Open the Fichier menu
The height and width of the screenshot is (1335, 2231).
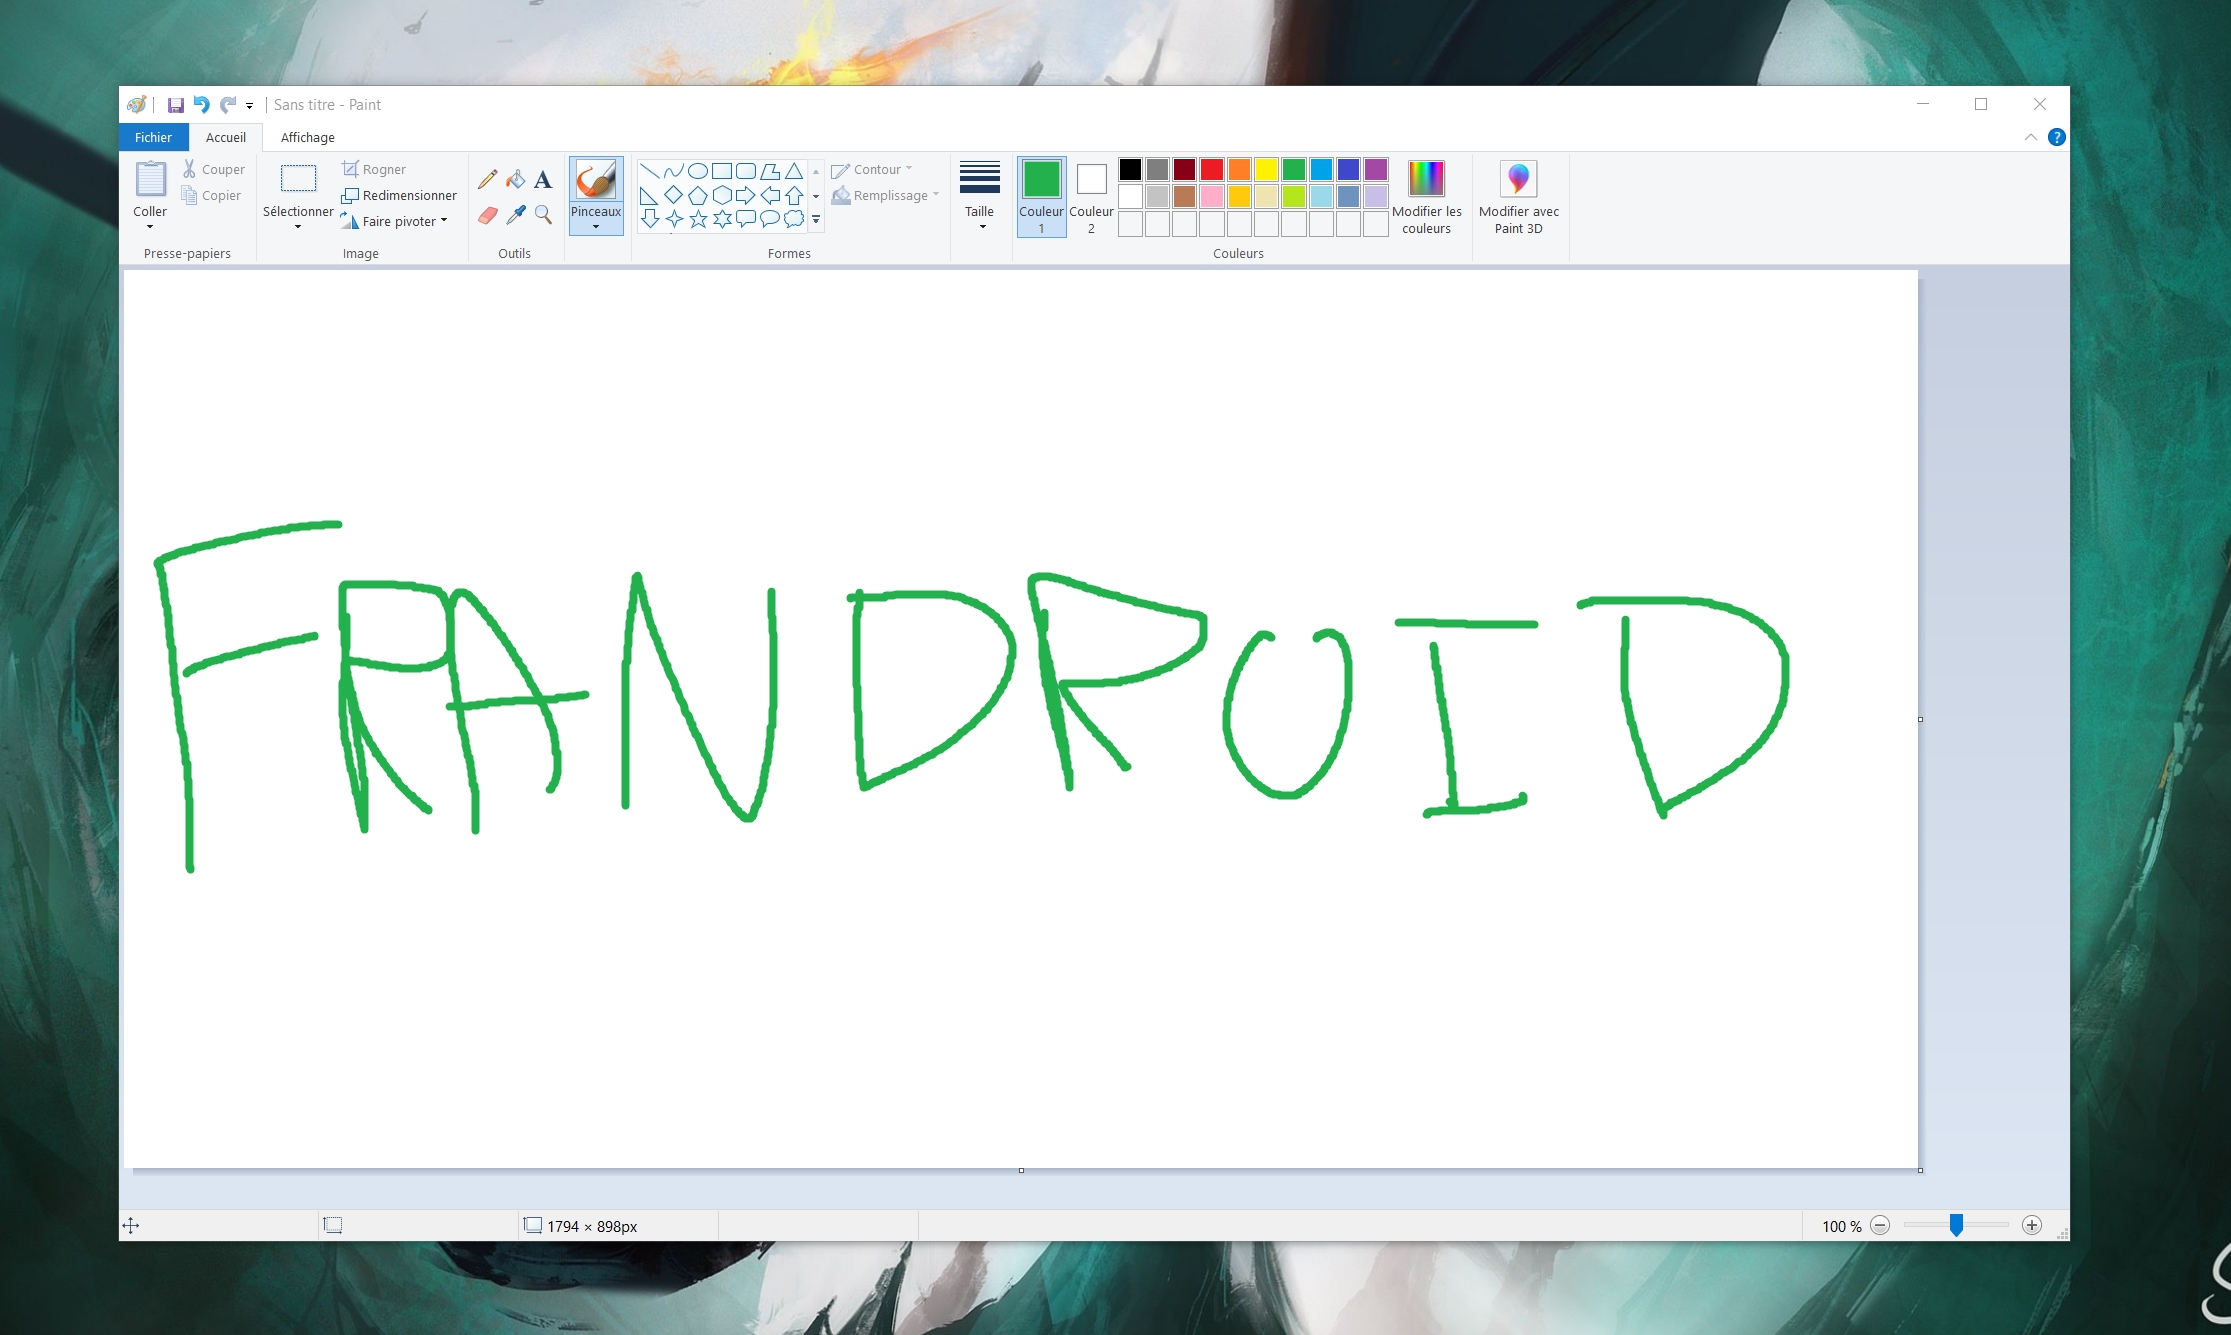pos(153,137)
